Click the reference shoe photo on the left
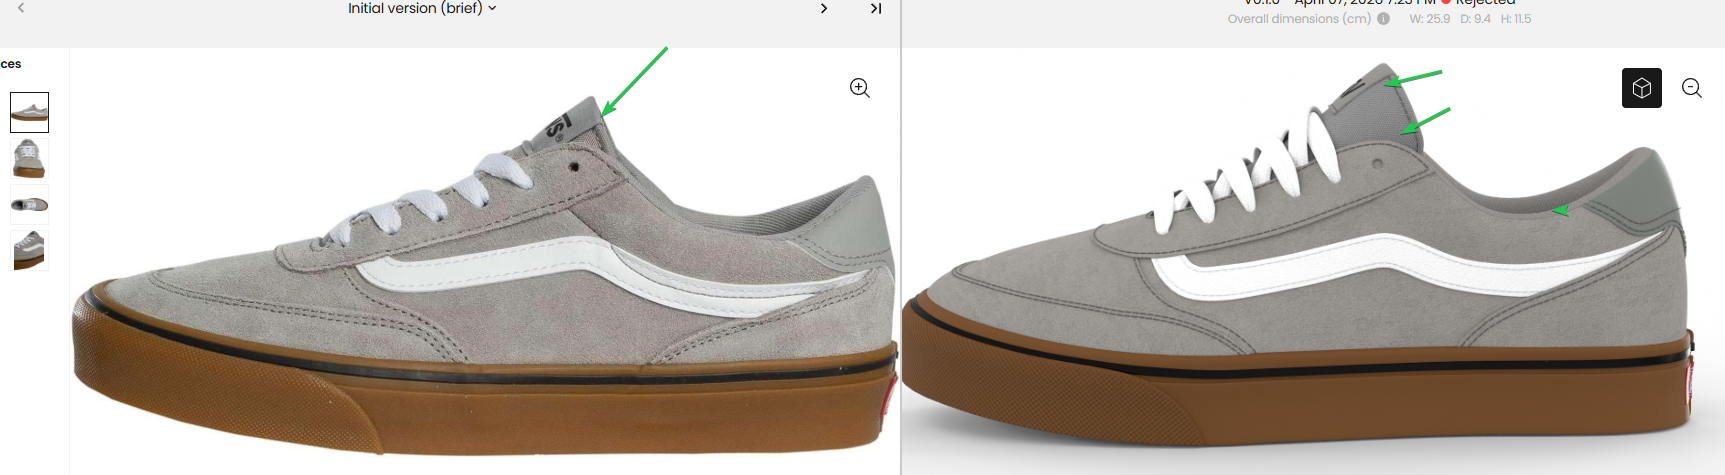 (485, 275)
